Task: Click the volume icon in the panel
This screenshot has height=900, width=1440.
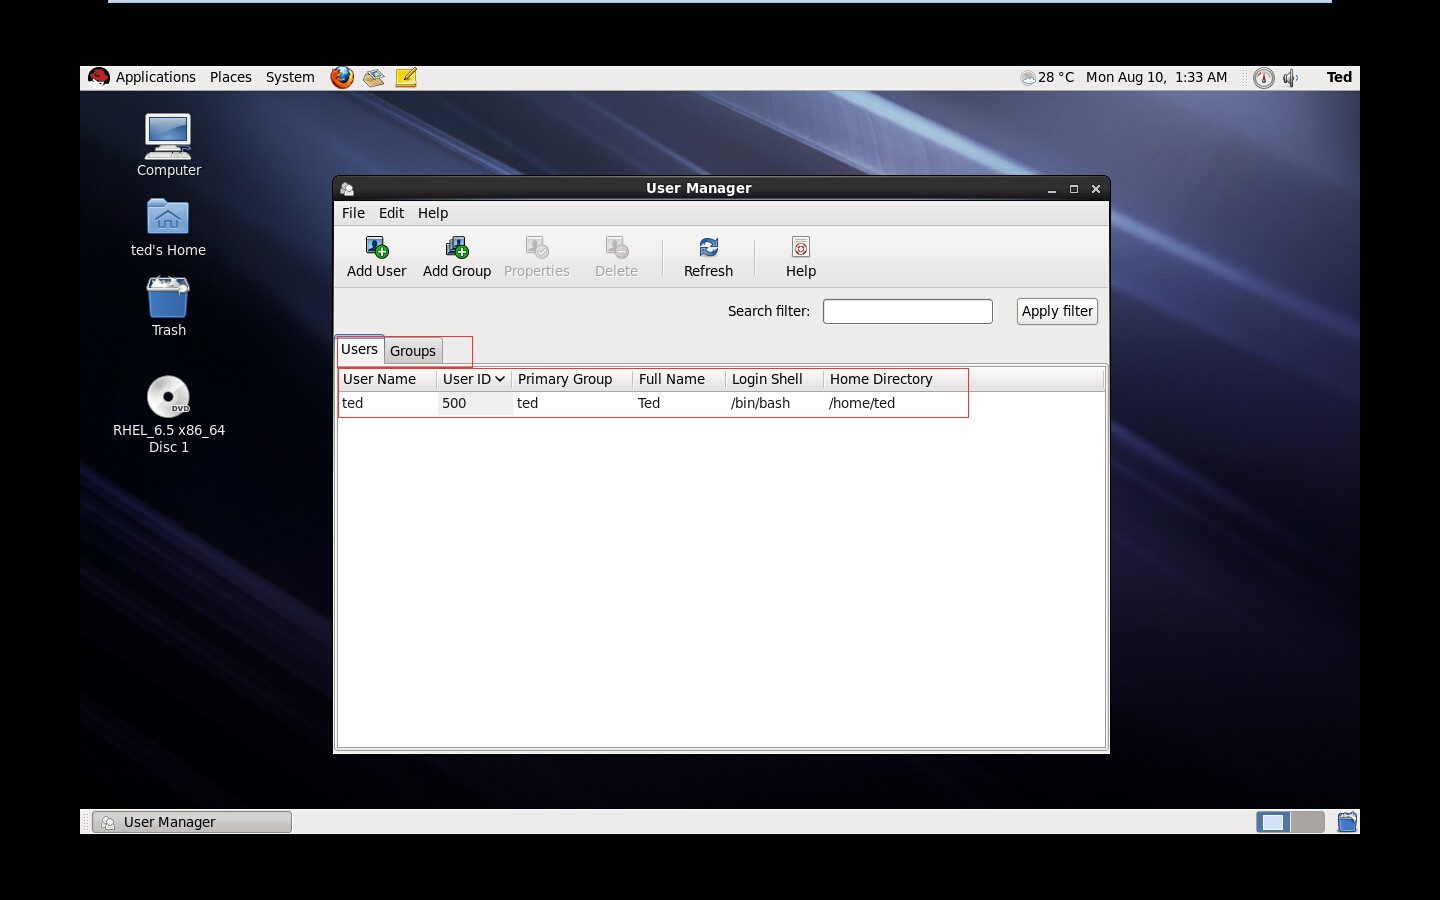Action: (1291, 78)
